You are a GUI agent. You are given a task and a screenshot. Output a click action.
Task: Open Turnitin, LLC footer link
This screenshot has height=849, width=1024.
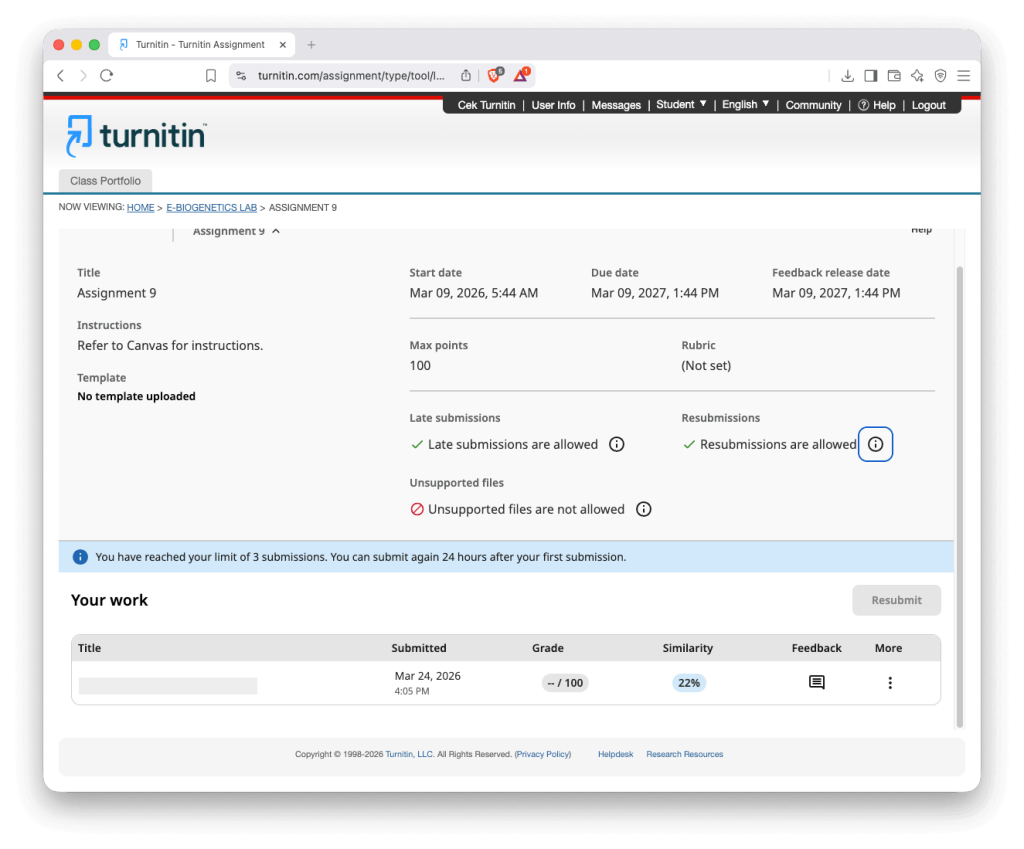pyautogui.click(x=409, y=754)
